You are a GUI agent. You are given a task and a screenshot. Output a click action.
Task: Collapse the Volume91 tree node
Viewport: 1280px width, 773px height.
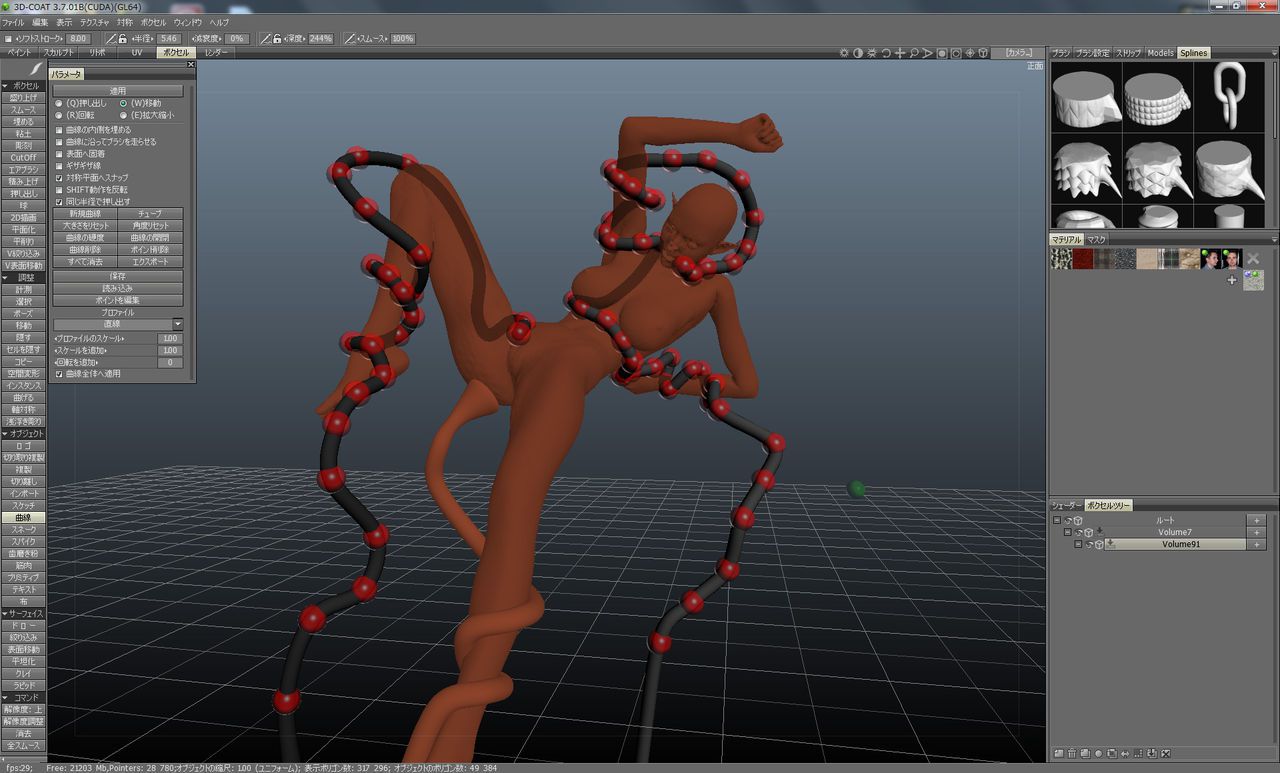click(1078, 544)
